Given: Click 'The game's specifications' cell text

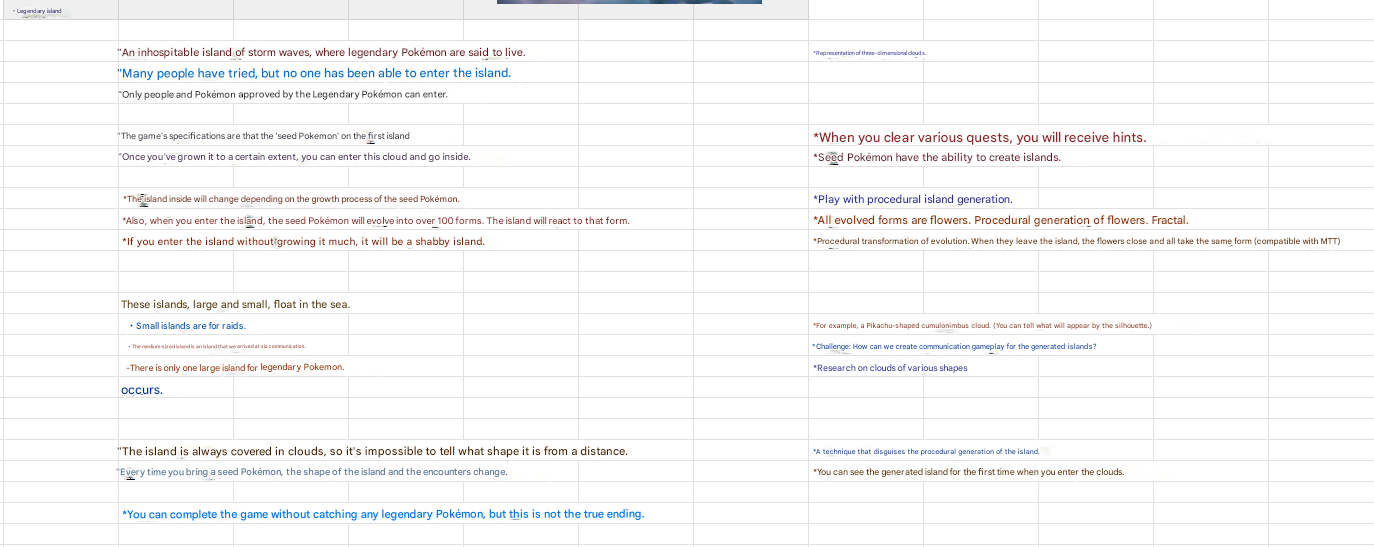Looking at the screenshot, I should point(264,136).
